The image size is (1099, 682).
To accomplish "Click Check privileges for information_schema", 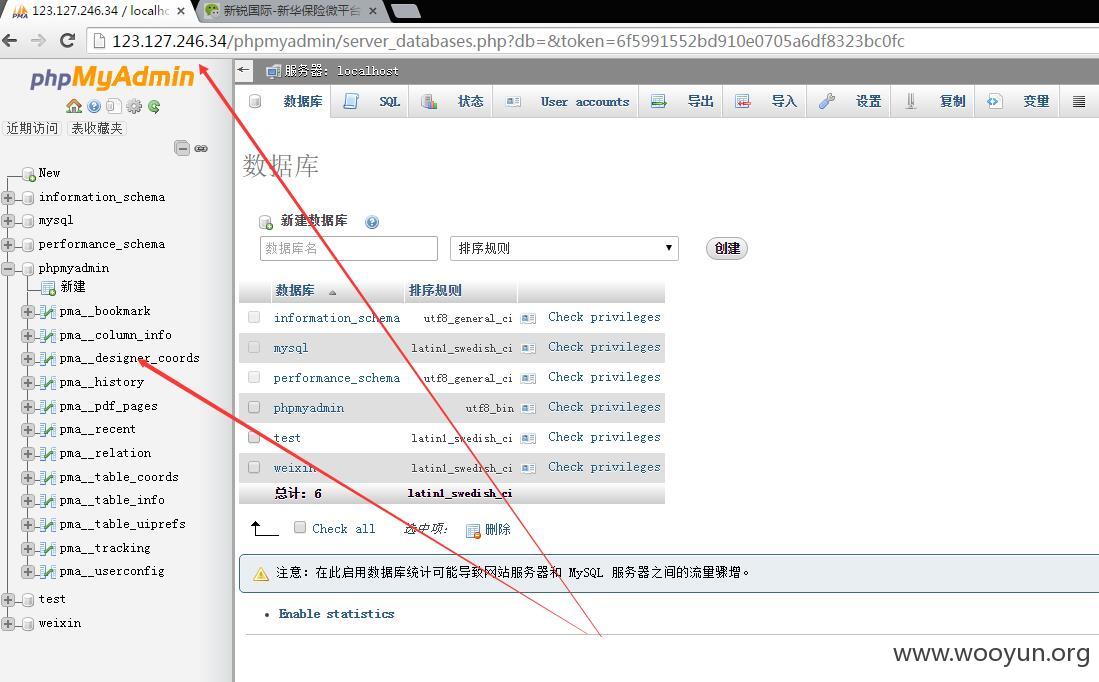I will (604, 317).
